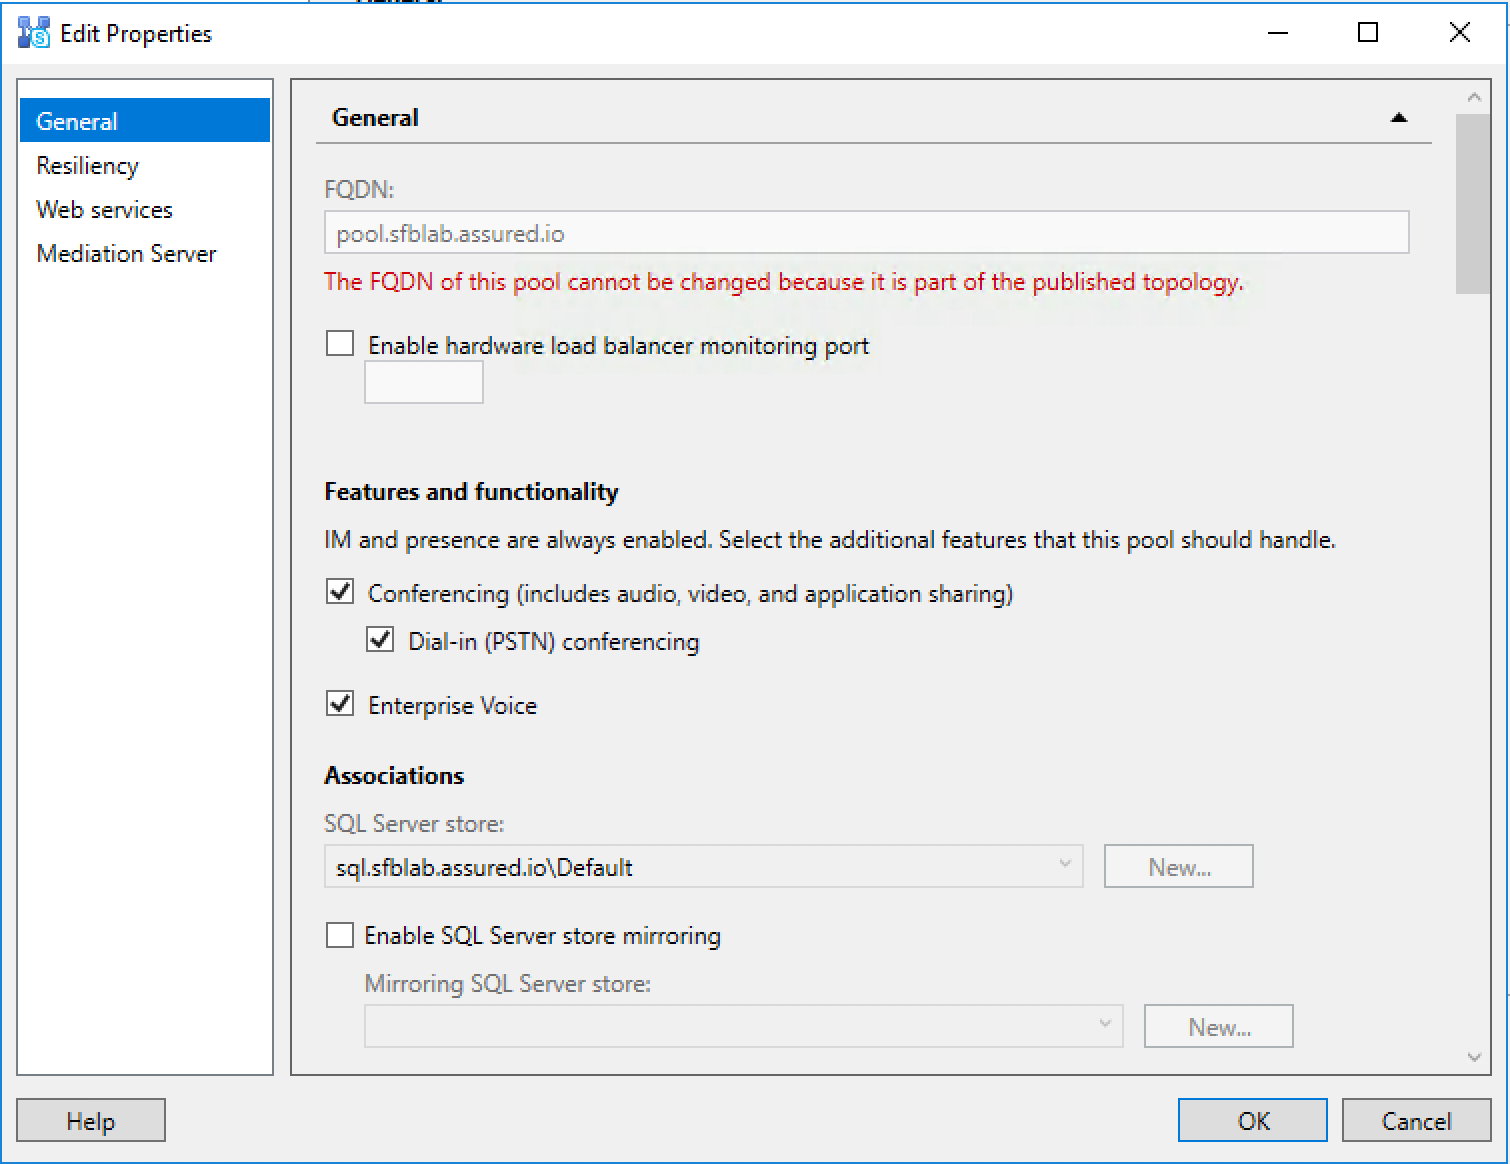Click the Skype for Business title bar icon
This screenshot has width=1510, height=1164.
pyautogui.click(x=34, y=33)
